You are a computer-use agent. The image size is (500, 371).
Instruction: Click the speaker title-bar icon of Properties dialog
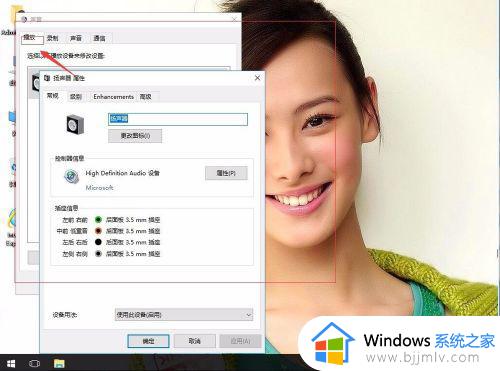point(47,78)
